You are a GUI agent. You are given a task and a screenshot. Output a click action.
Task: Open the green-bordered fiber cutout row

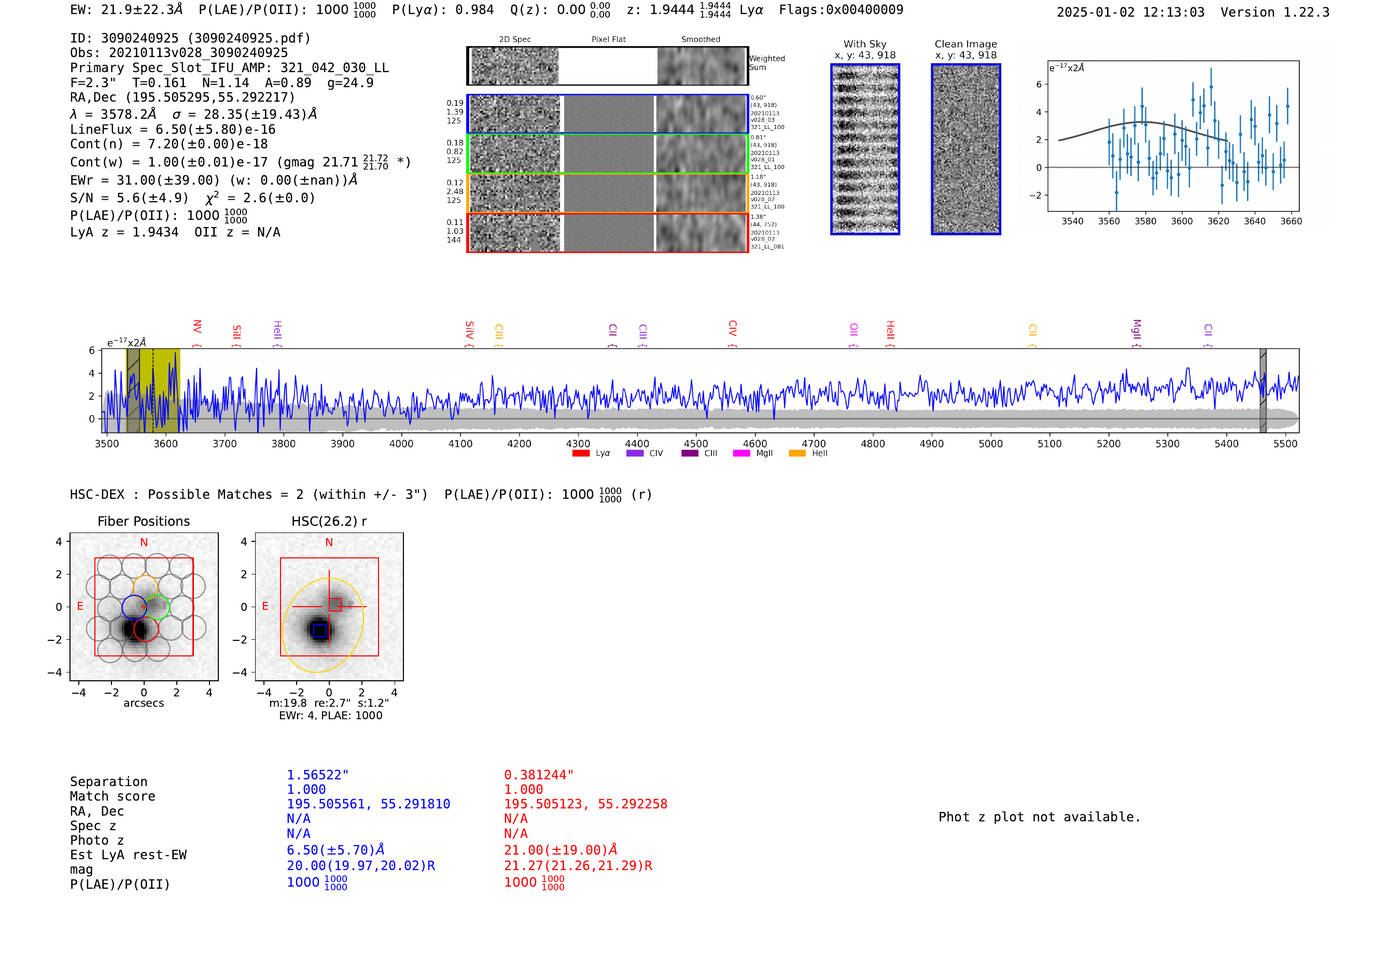[607, 154]
